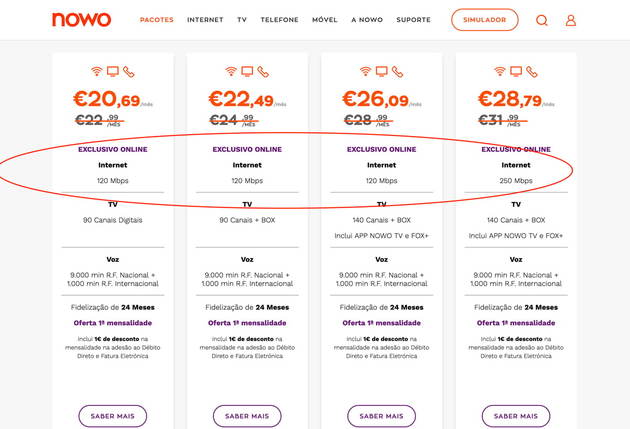Click the television icon above the €26,09 price

(x=382, y=72)
